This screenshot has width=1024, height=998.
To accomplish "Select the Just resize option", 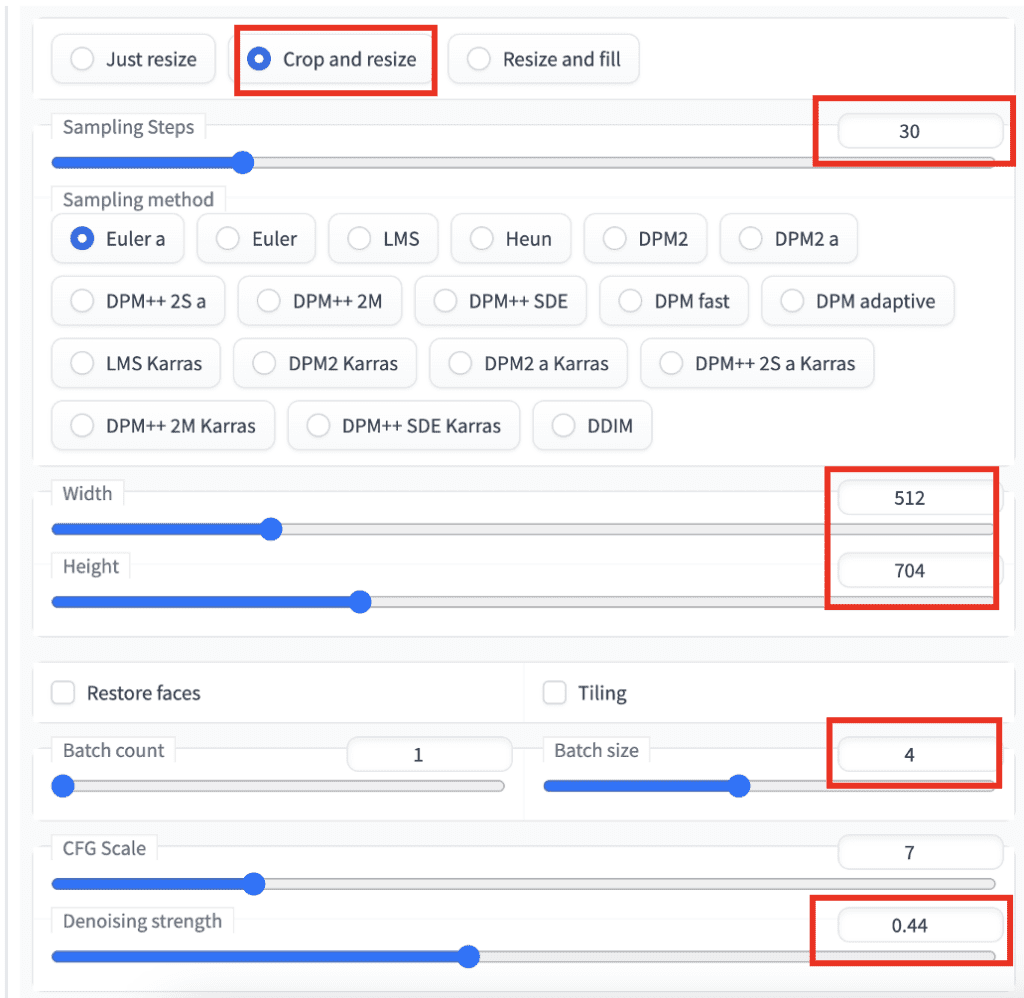I will [x=133, y=59].
